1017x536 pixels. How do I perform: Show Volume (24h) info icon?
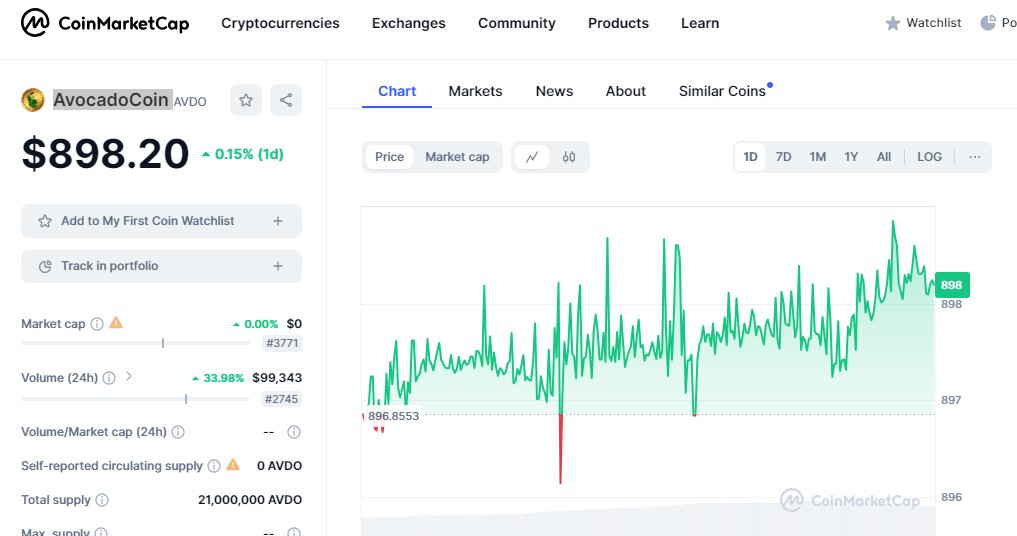[x=109, y=378]
